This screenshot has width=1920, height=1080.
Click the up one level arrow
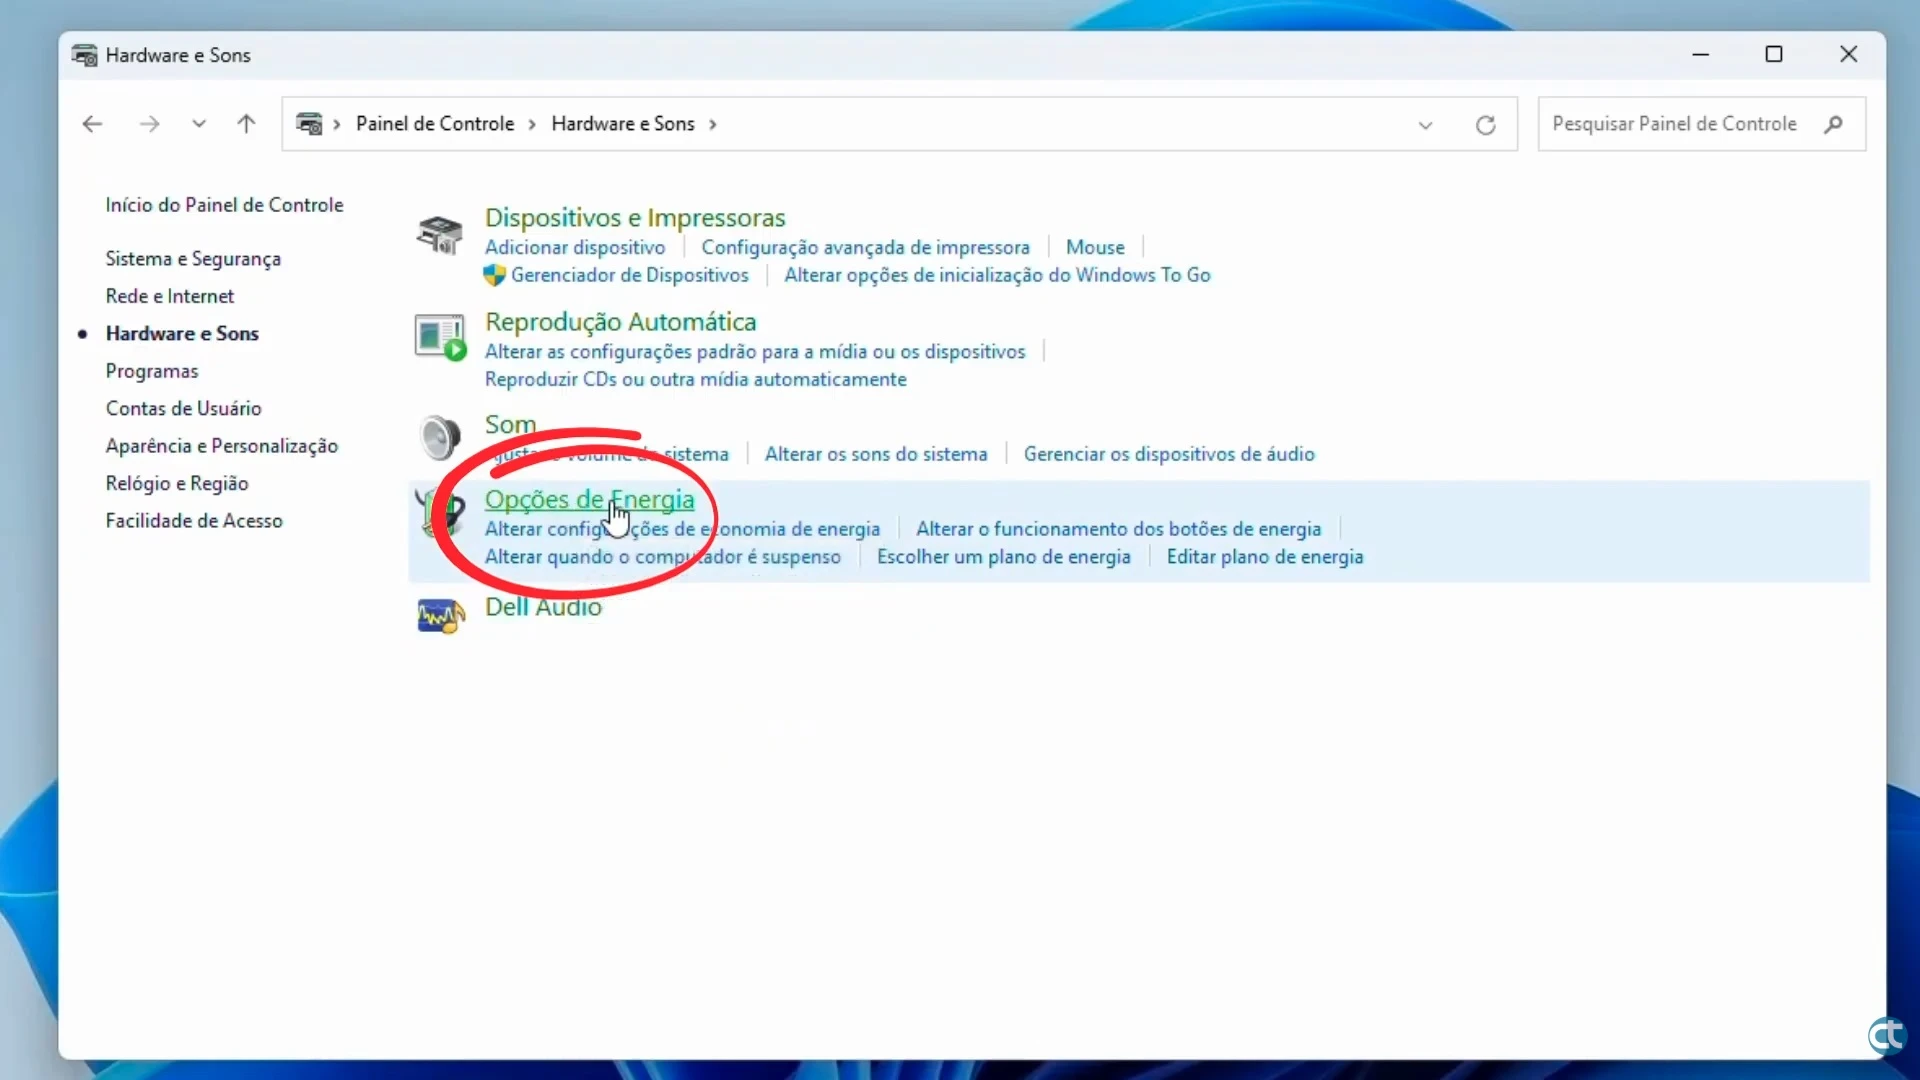(x=246, y=123)
